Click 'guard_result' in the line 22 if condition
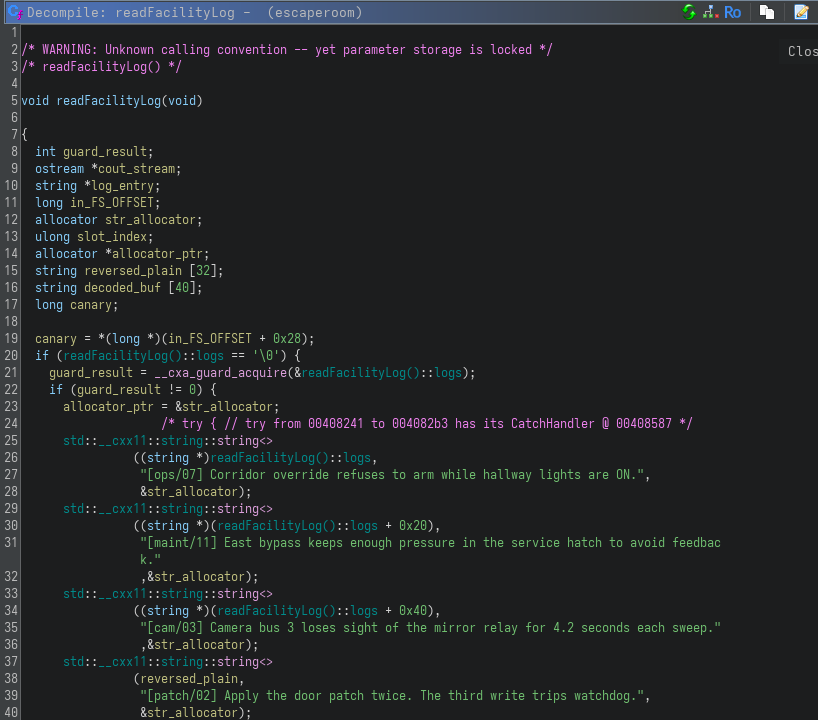The height and width of the screenshot is (720, 818). 119,390
